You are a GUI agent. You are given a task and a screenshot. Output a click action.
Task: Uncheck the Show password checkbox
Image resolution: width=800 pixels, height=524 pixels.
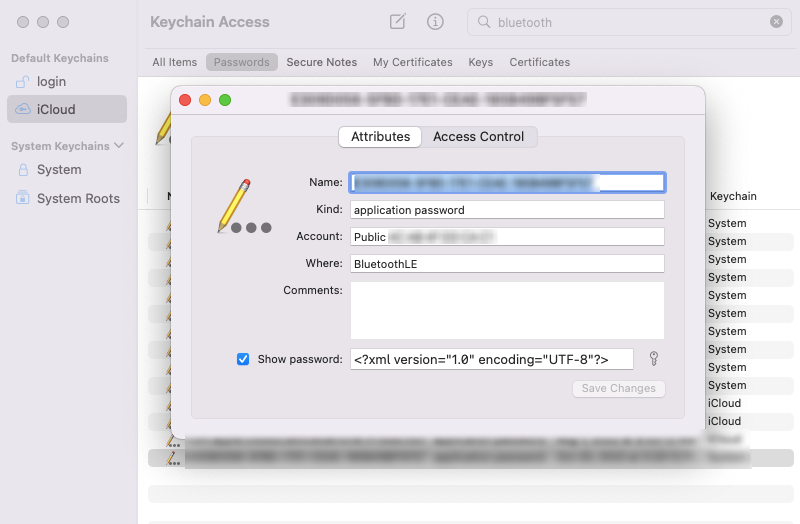[x=243, y=359]
